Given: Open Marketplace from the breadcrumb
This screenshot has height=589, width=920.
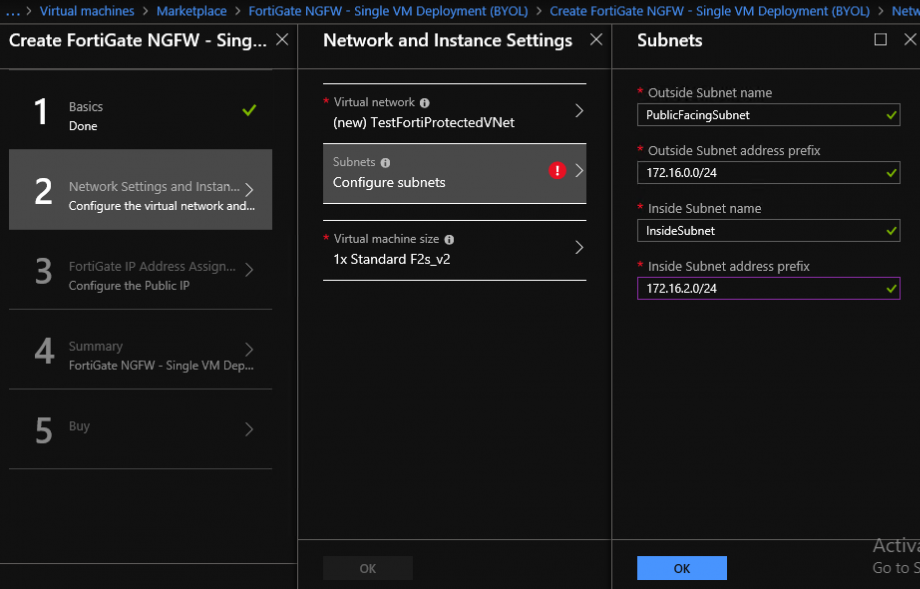Looking at the screenshot, I should click(191, 11).
